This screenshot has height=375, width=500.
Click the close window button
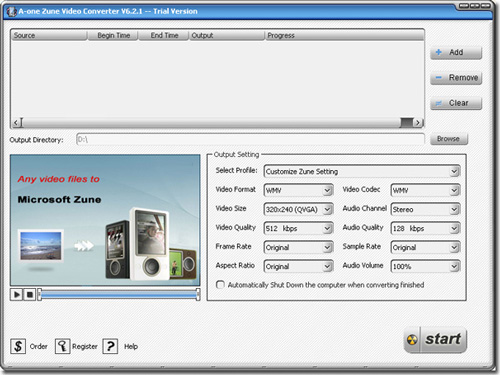(485, 6)
